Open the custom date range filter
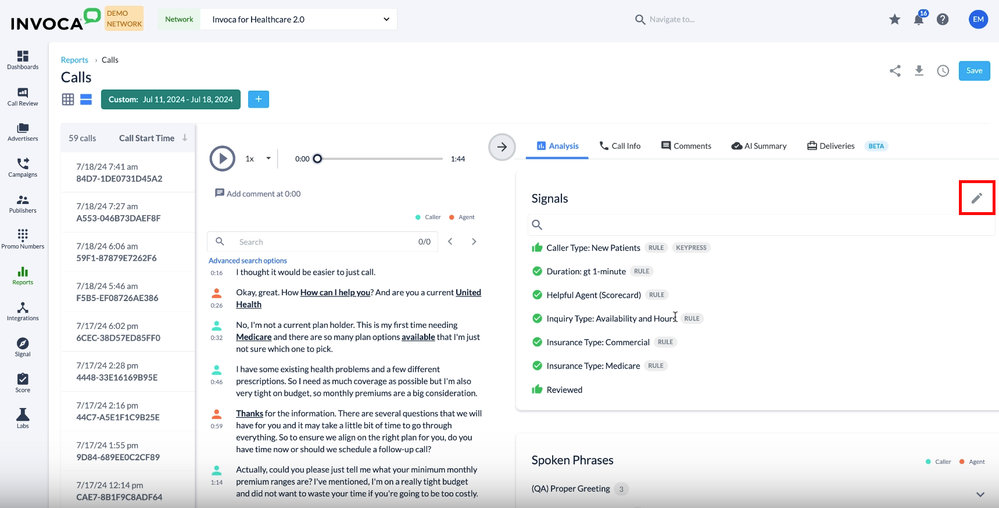This screenshot has height=508, width=999. click(170, 99)
